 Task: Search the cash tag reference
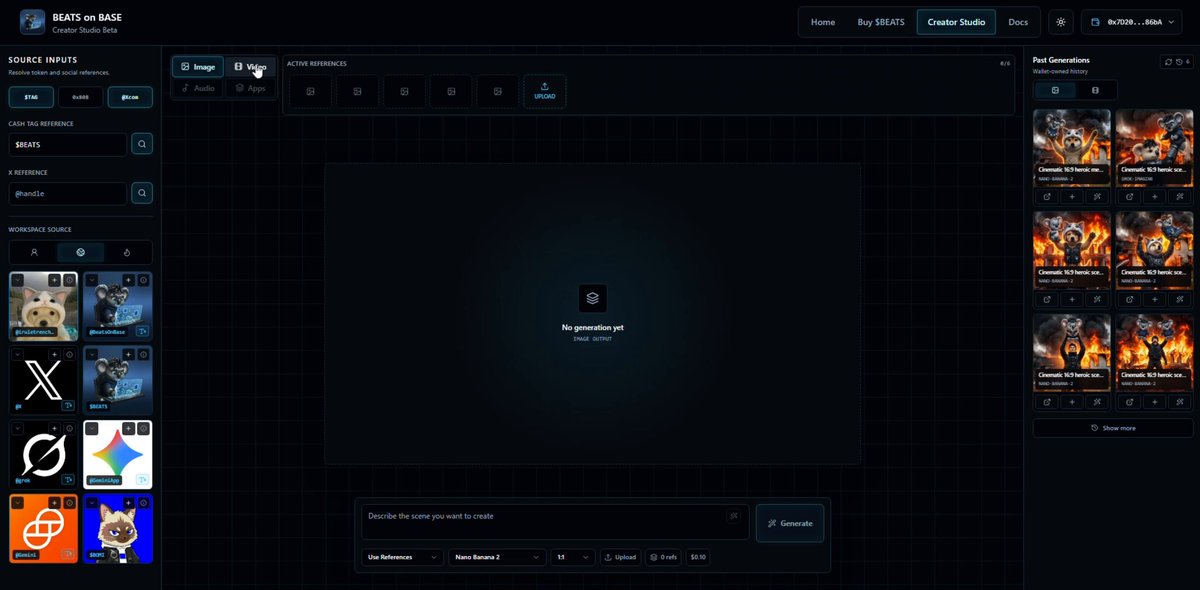pyautogui.click(x=142, y=145)
